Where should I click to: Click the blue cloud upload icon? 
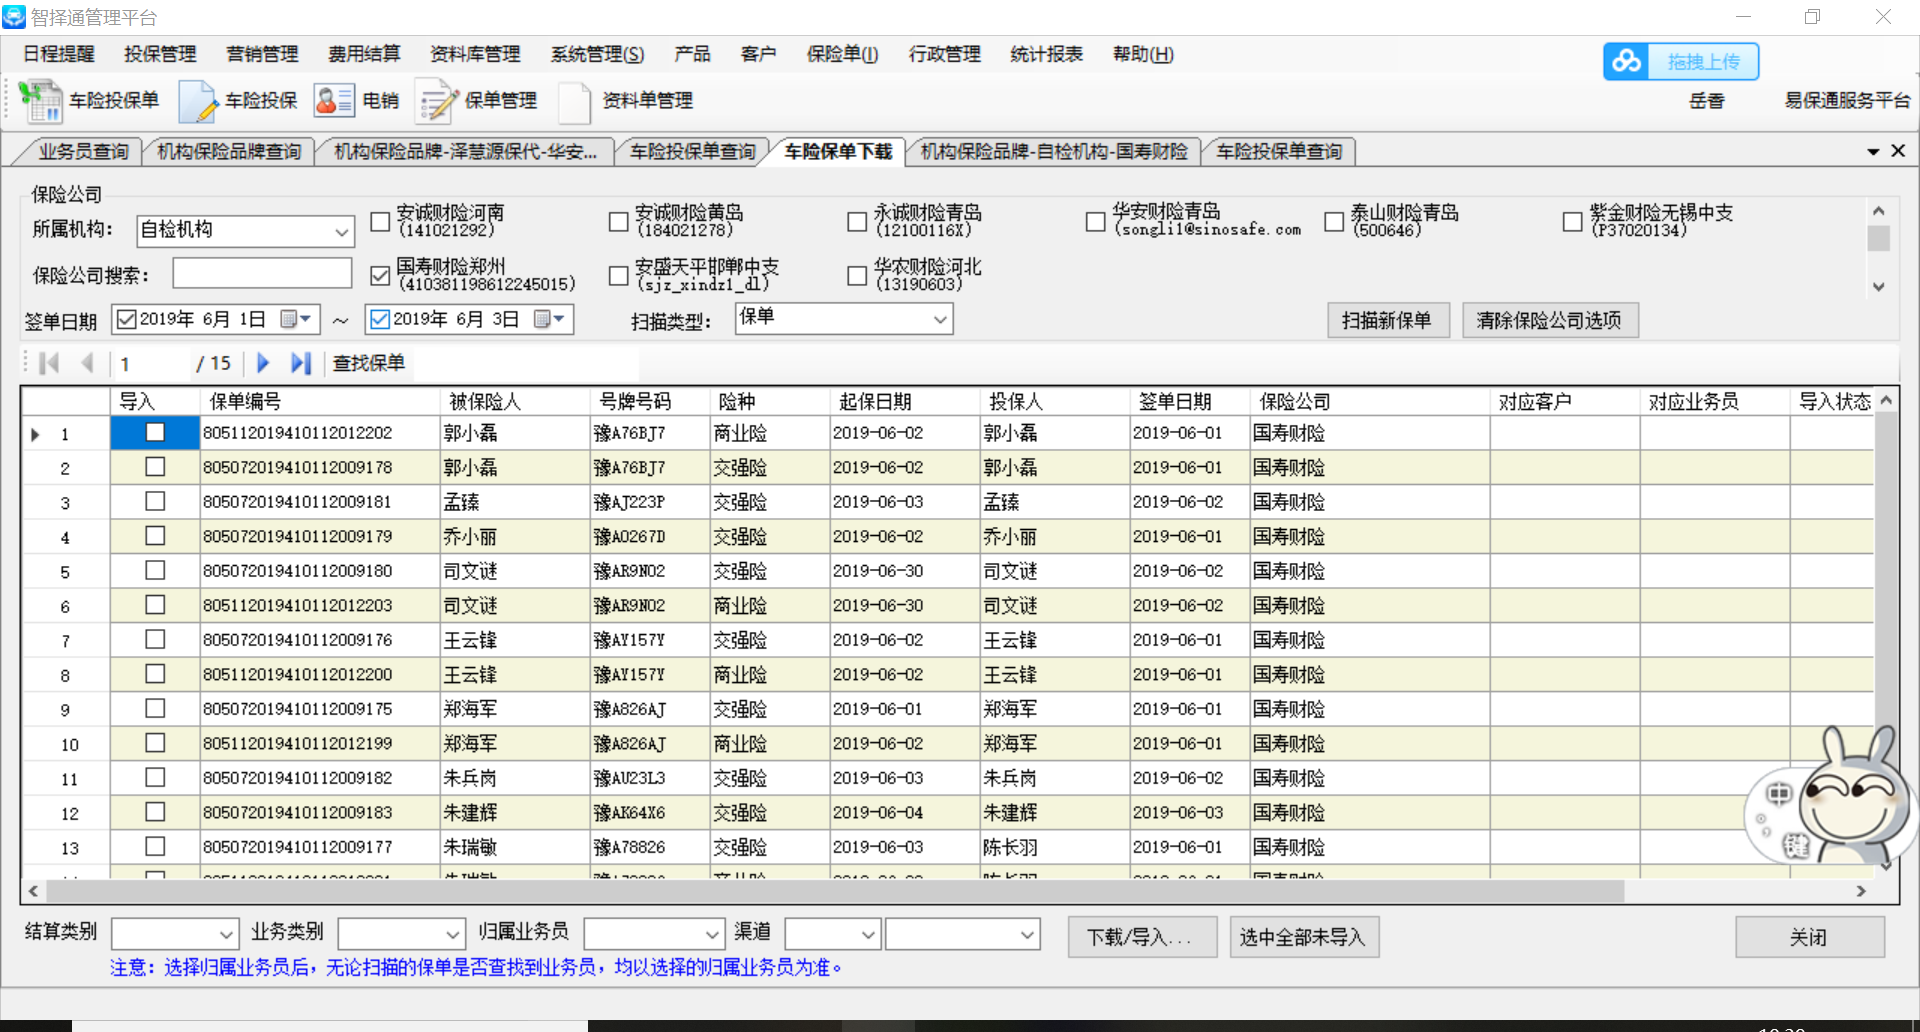click(1626, 62)
